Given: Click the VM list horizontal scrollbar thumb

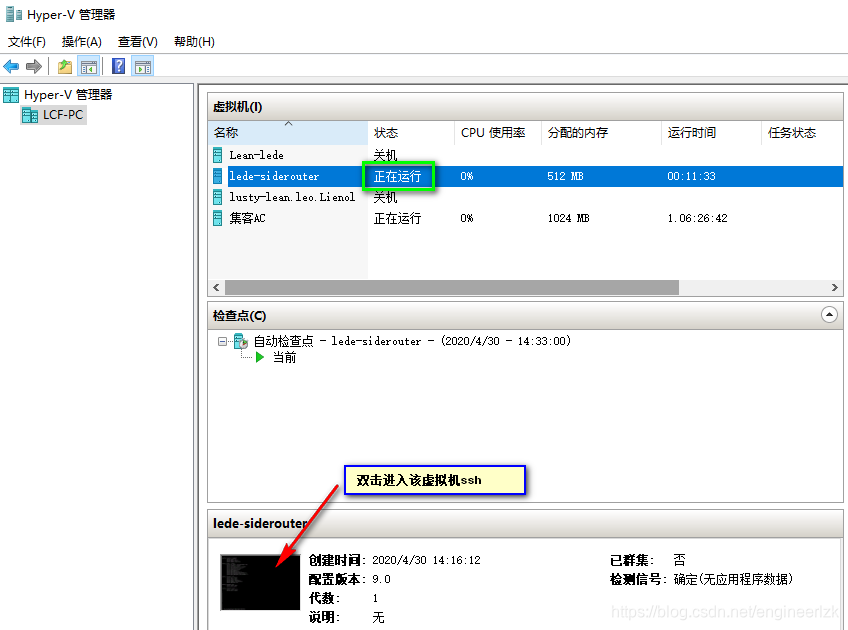Looking at the screenshot, I should click(x=452, y=287).
